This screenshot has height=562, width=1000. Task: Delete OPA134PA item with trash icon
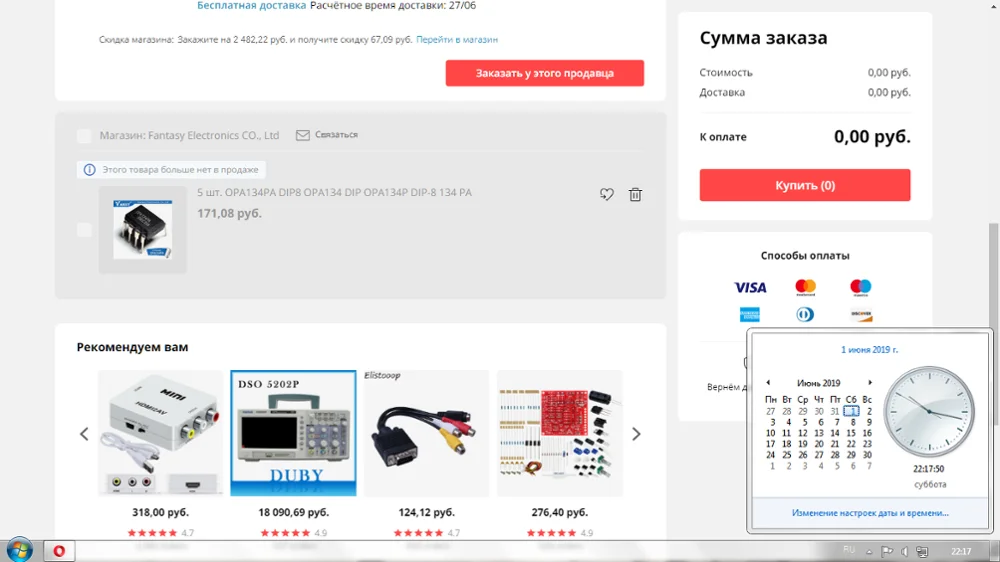pyautogui.click(x=635, y=195)
